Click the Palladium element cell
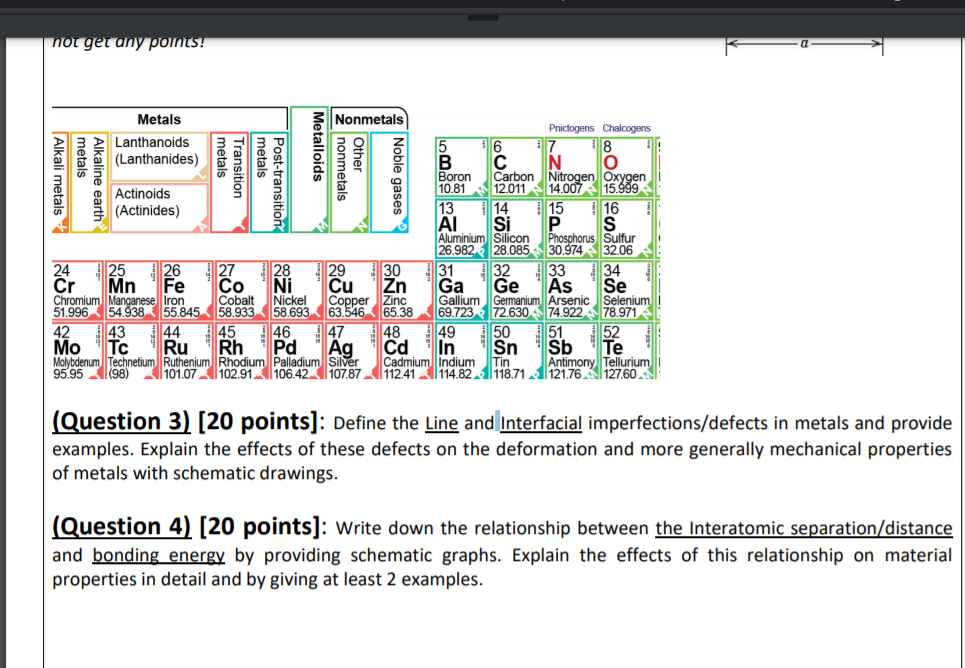965x668 pixels. 297,351
